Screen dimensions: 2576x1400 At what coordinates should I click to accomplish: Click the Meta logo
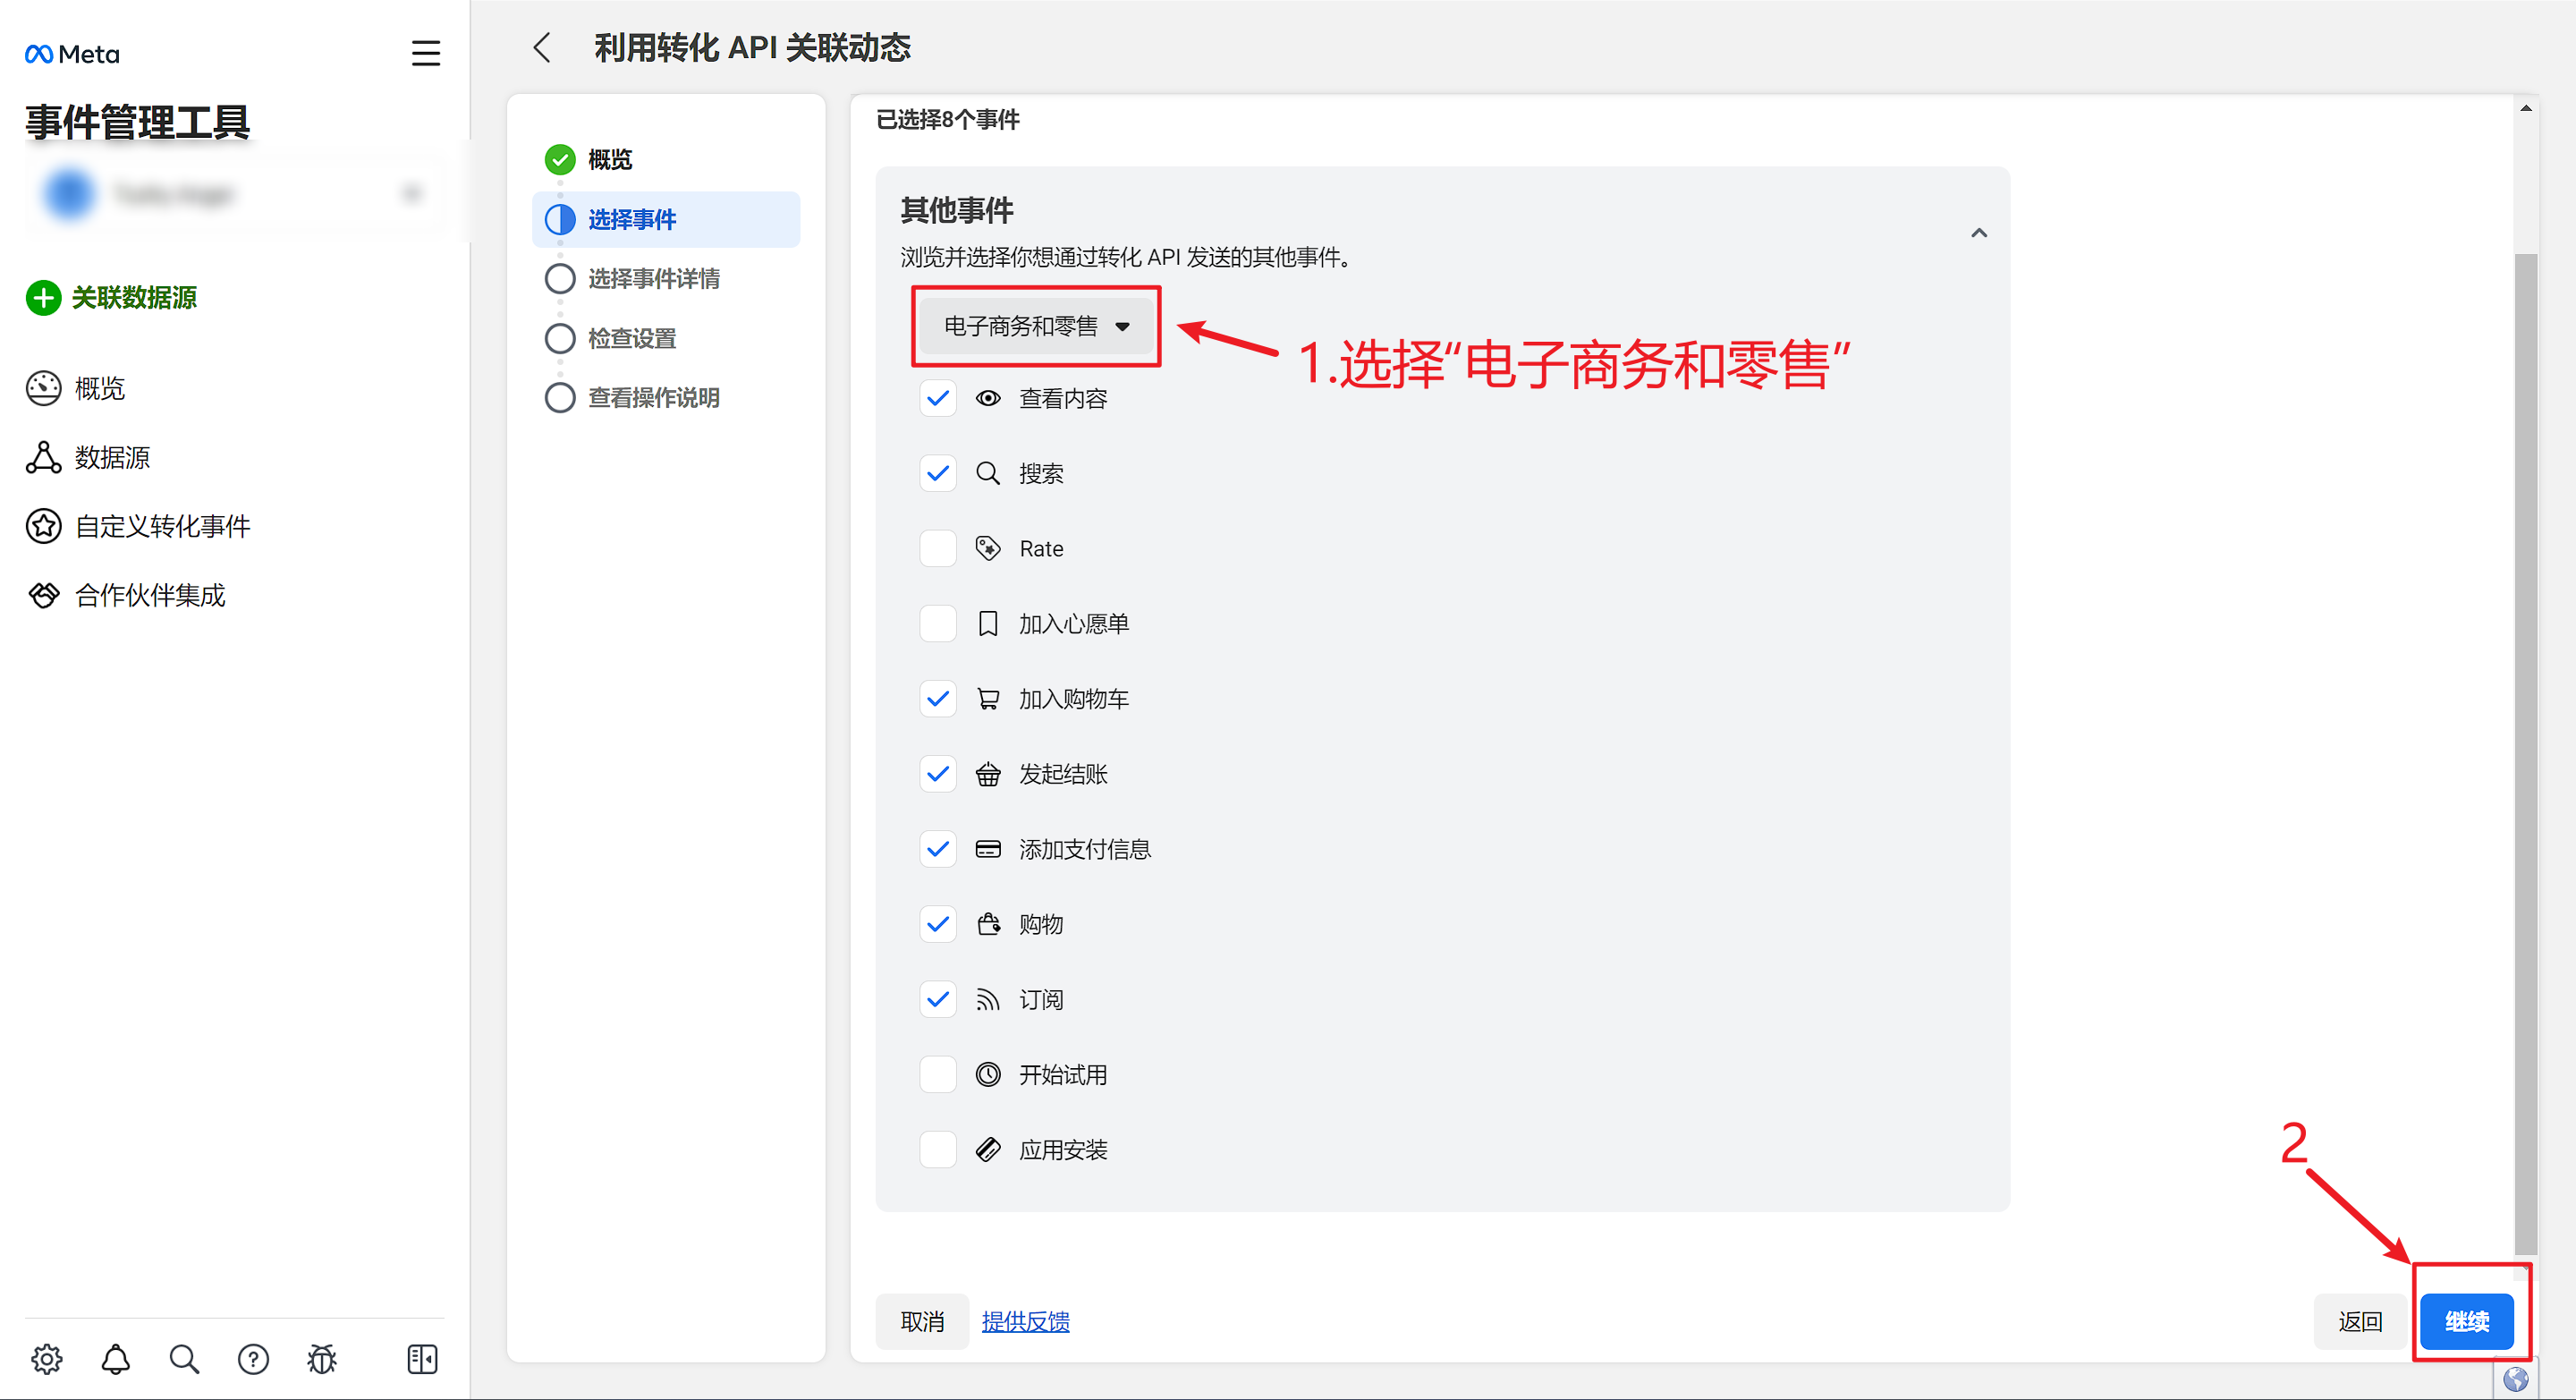(72, 54)
